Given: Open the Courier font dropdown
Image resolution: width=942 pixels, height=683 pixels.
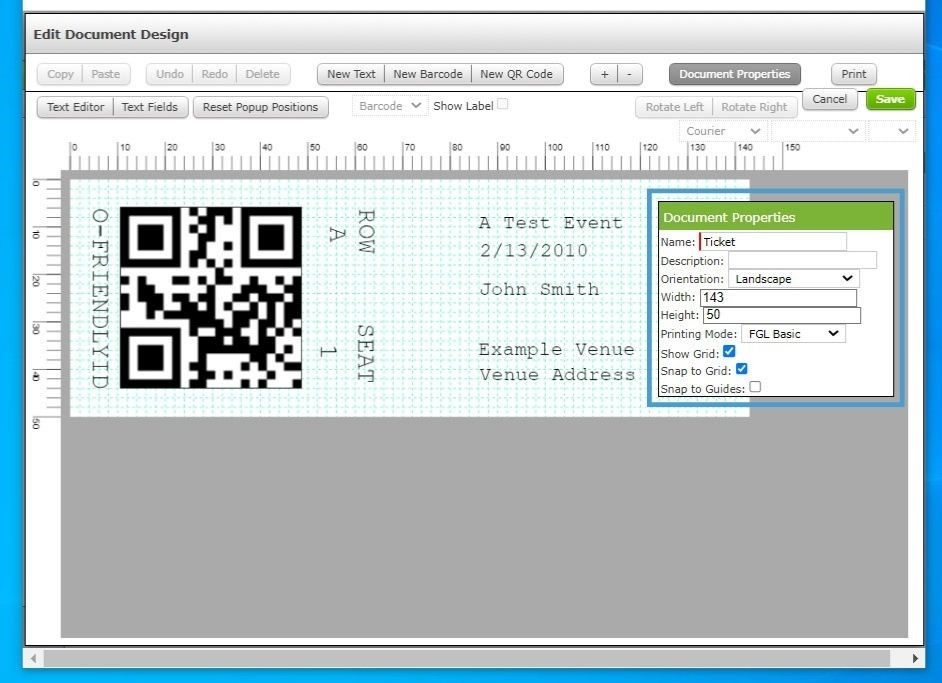Looking at the screenshot, I should [723, 131].
